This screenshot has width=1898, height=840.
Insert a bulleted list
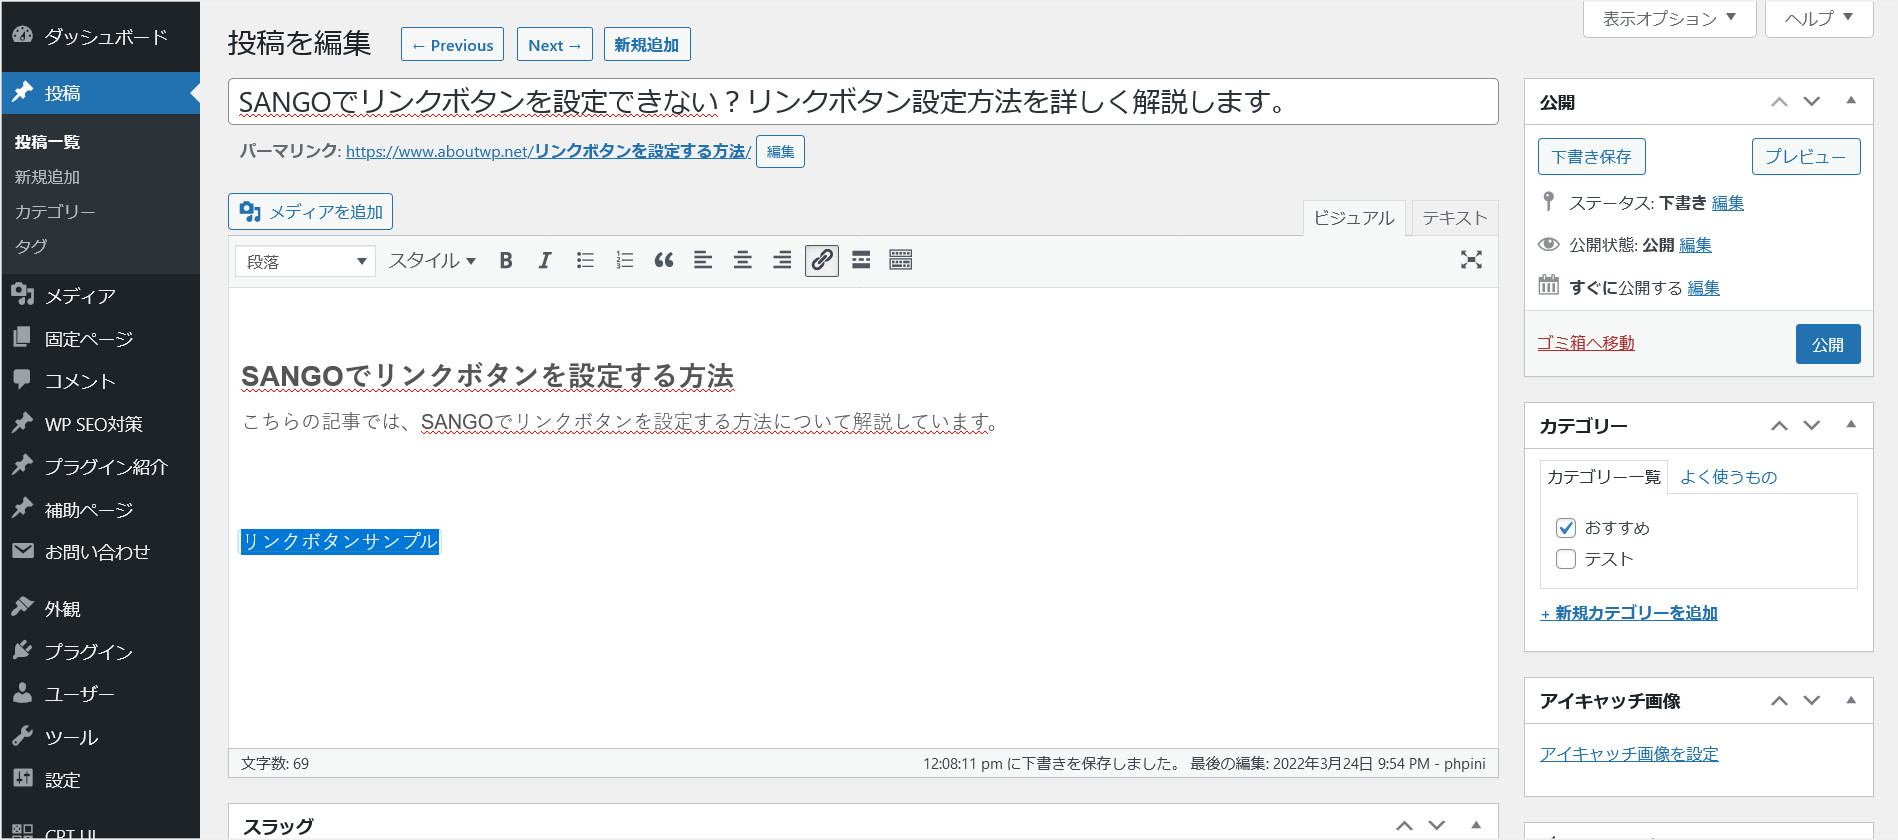(585, 261)
